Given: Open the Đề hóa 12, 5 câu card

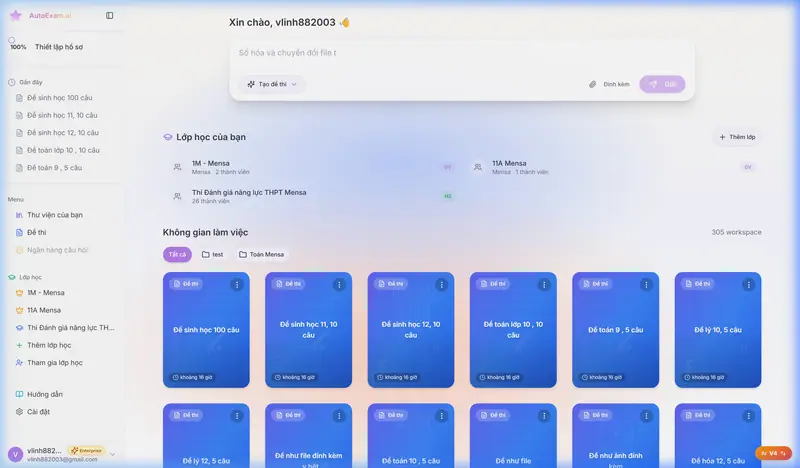Looking at the screenshot, I should (718, 436).
